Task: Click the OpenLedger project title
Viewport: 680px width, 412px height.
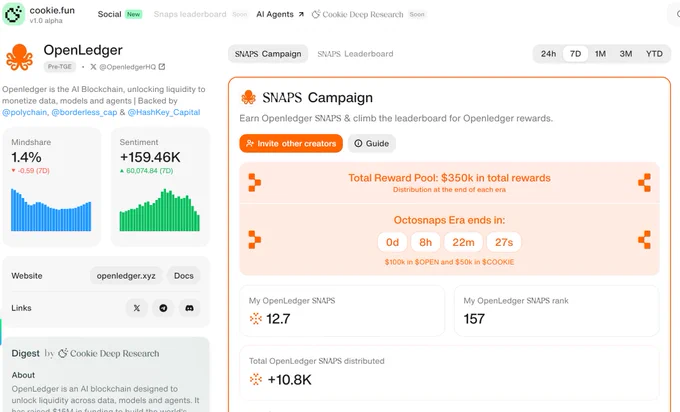Action: pos(83,50)
